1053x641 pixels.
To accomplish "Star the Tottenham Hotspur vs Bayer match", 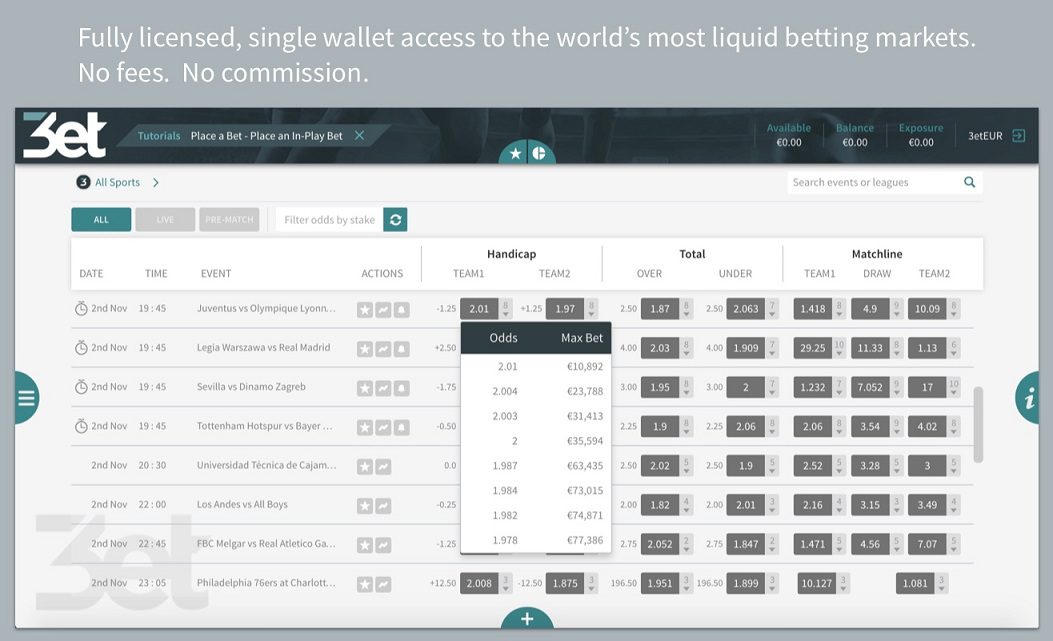I will pos(365,427).
